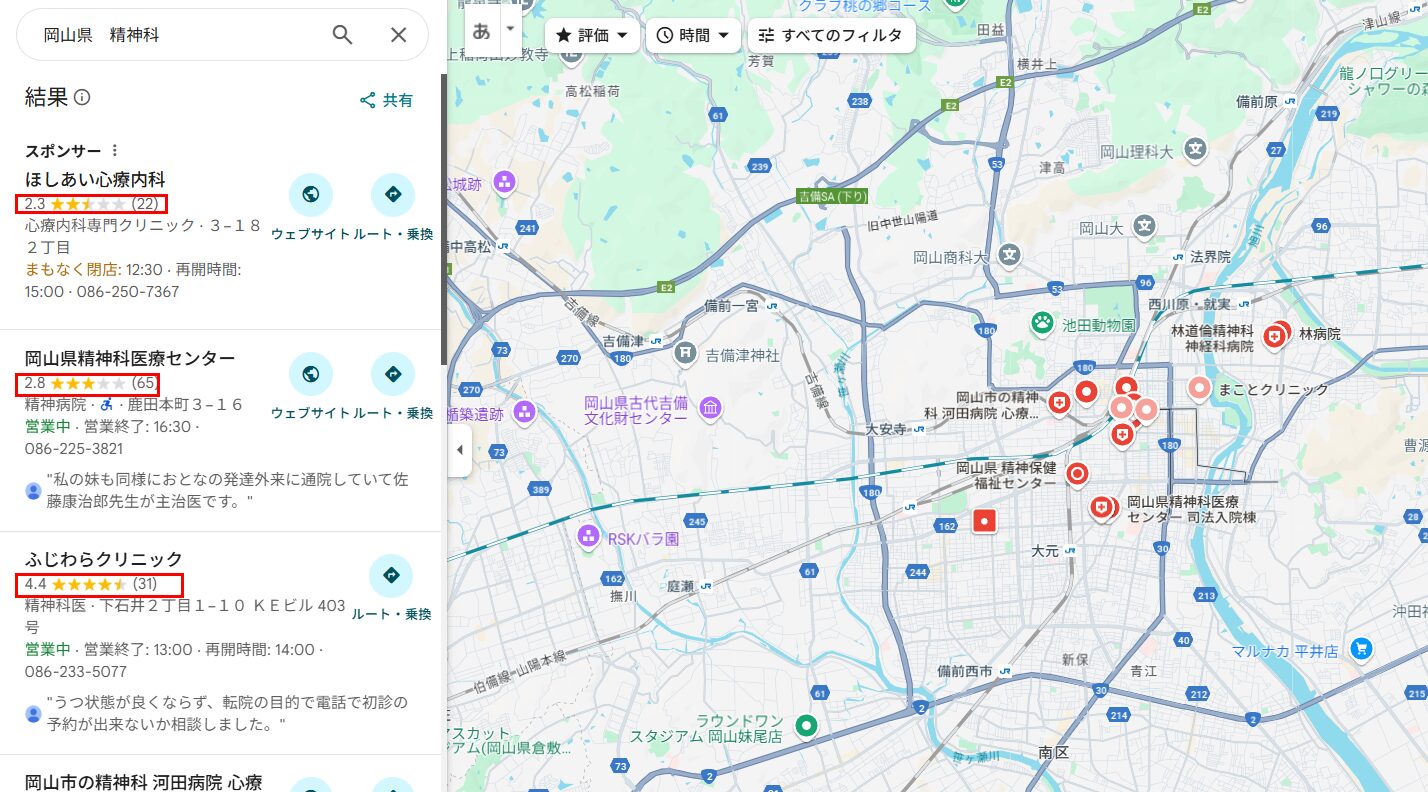Get directions icon for ふじわらクリニック

(x=391, y=576)
